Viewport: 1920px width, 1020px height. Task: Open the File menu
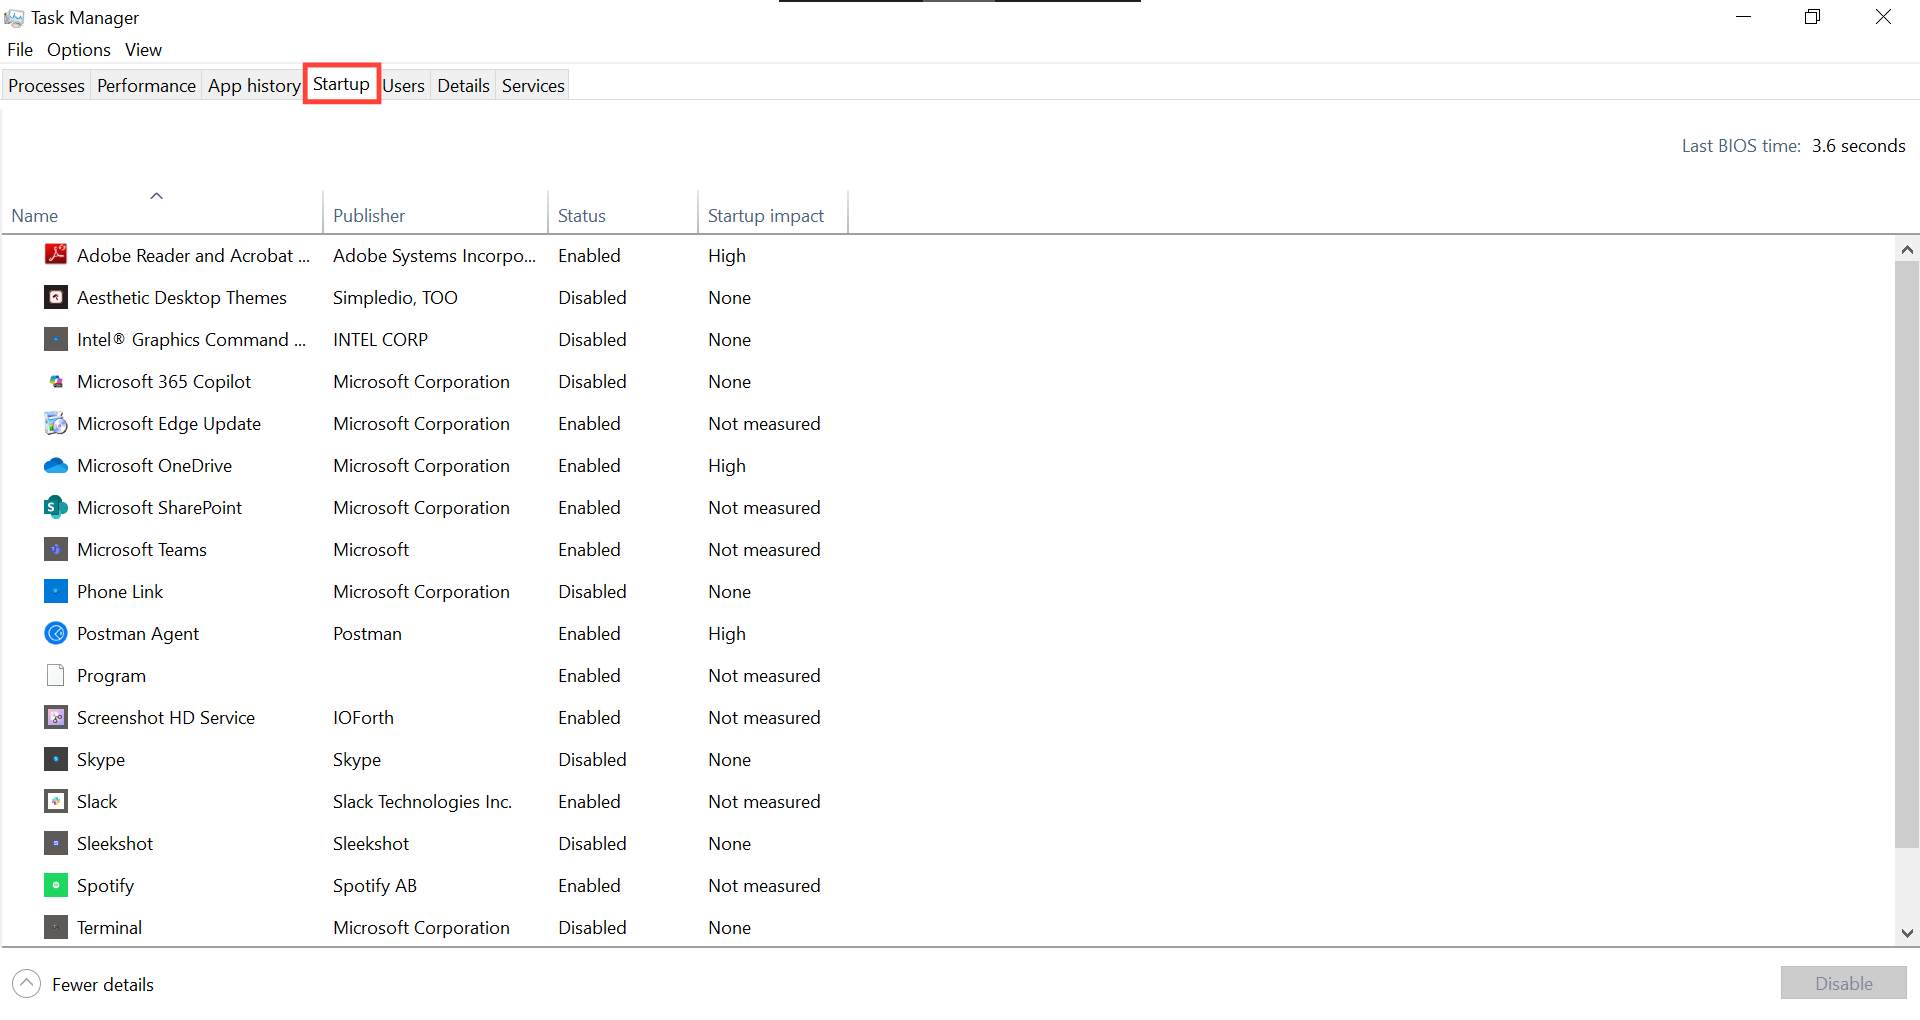tap(20, 50)
